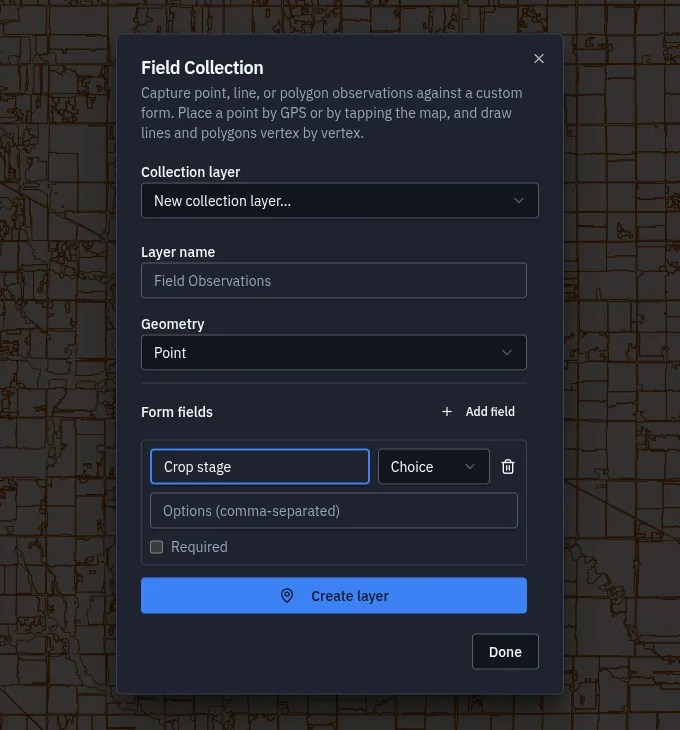680x730 pixels.
Task: Open the Collection layer dropdown
Action: coord(340,201)
